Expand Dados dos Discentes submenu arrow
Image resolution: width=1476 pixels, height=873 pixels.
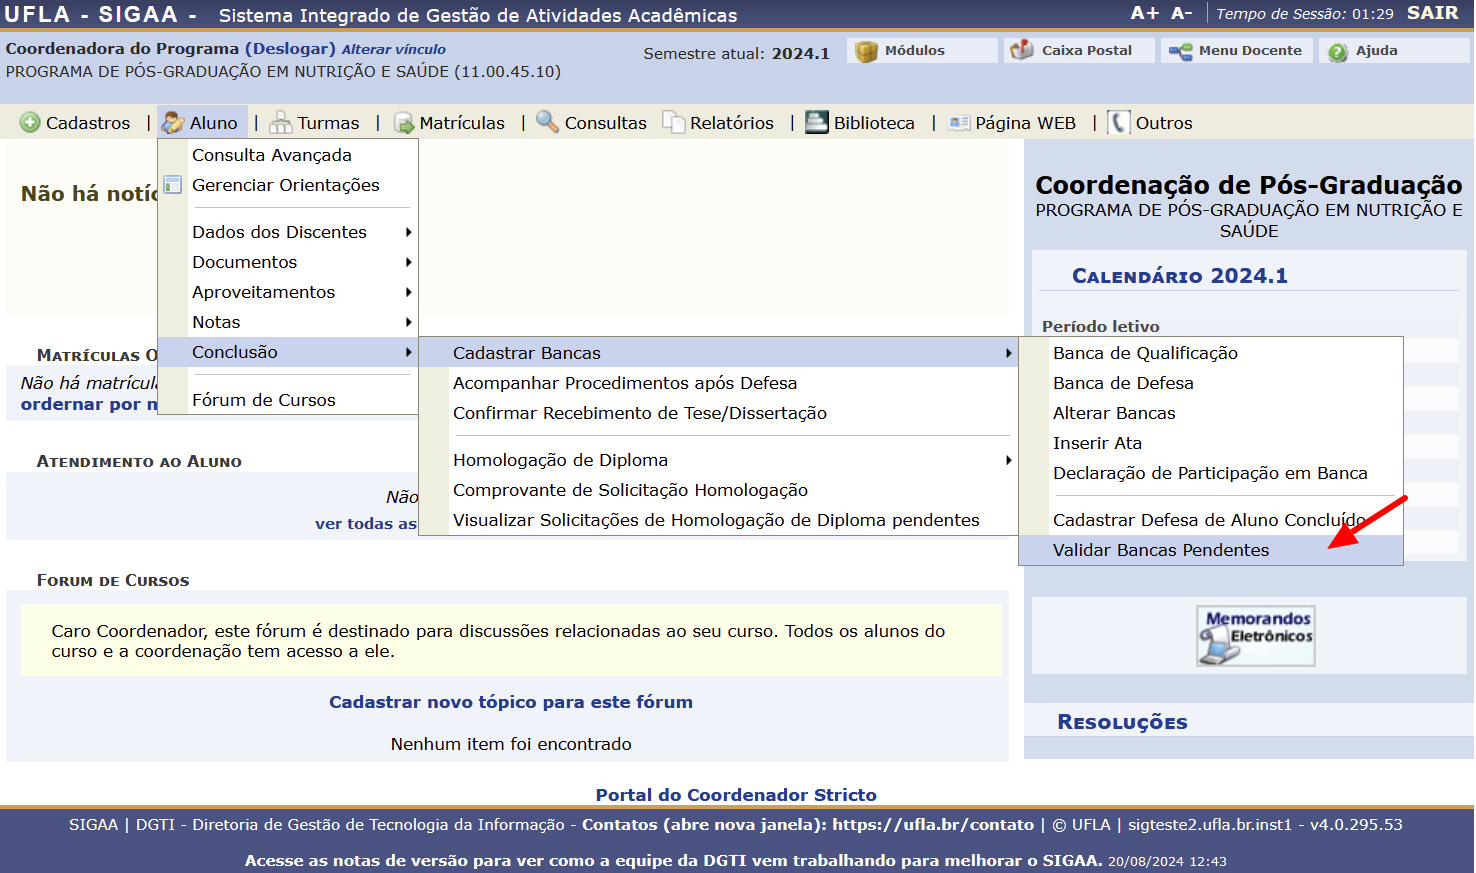pyautogui.click(x=408, y=232)
